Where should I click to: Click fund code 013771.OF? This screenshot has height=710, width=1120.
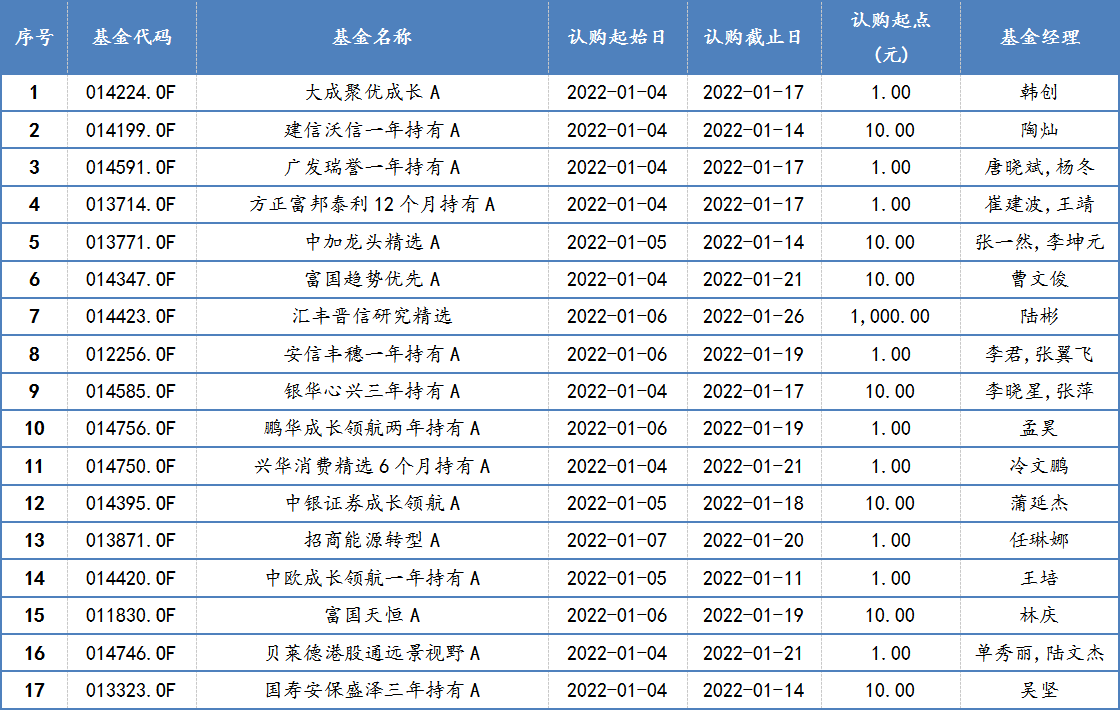pyautogui.click(x=131, y=243)
